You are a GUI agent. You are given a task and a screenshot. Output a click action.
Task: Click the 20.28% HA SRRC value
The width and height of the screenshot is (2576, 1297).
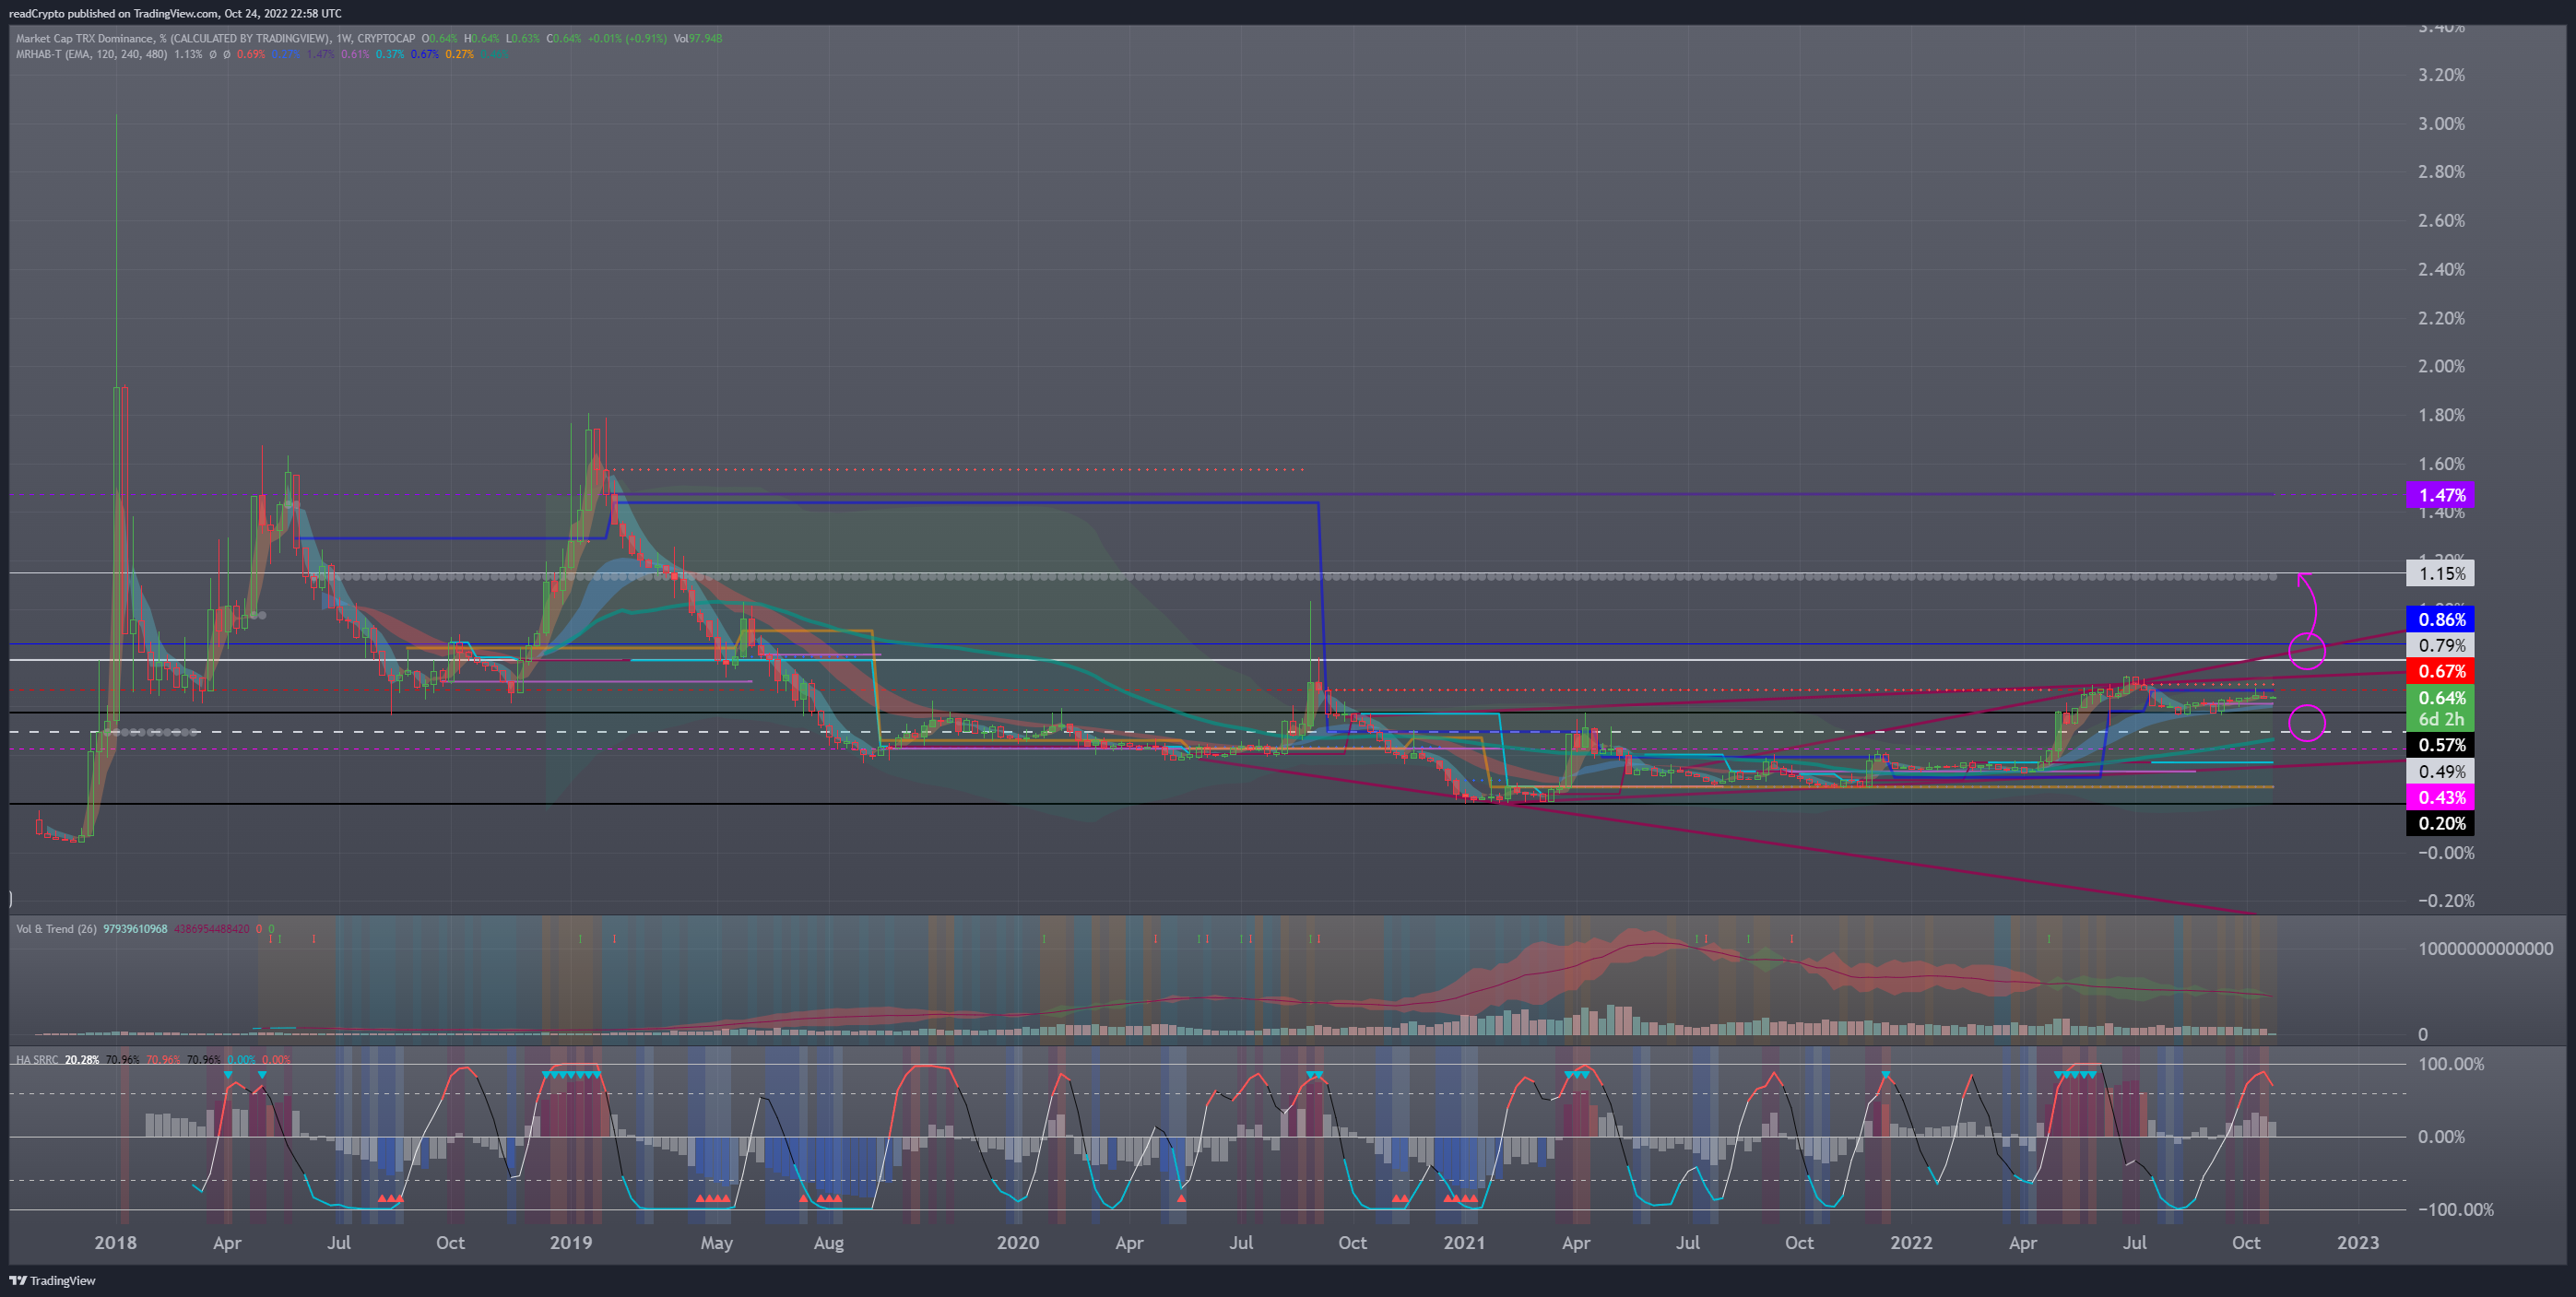pyautogui.click(x=82, y=1060)
